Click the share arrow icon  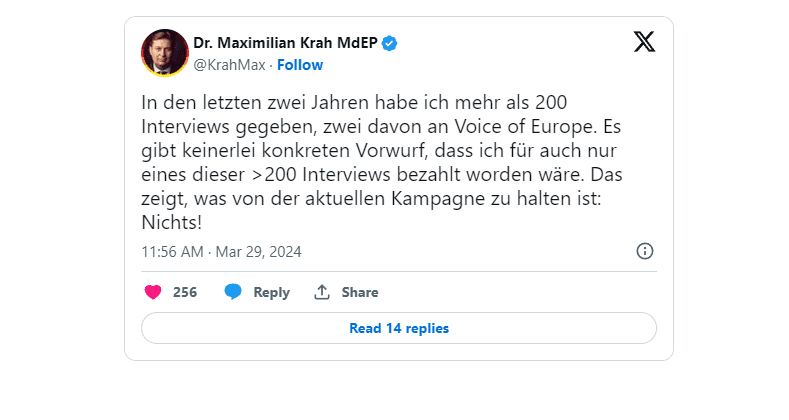pos(322,292)
